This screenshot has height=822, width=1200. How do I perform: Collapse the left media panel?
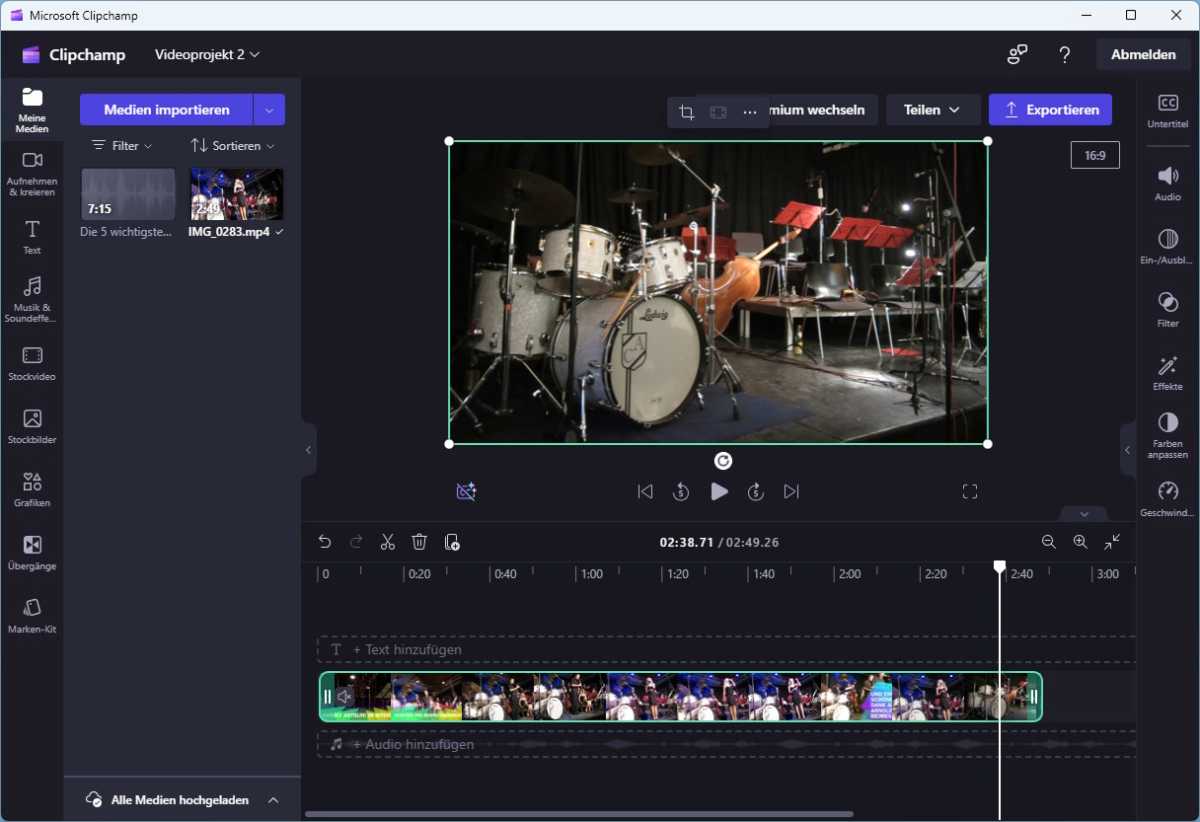(x=308, y=450)
